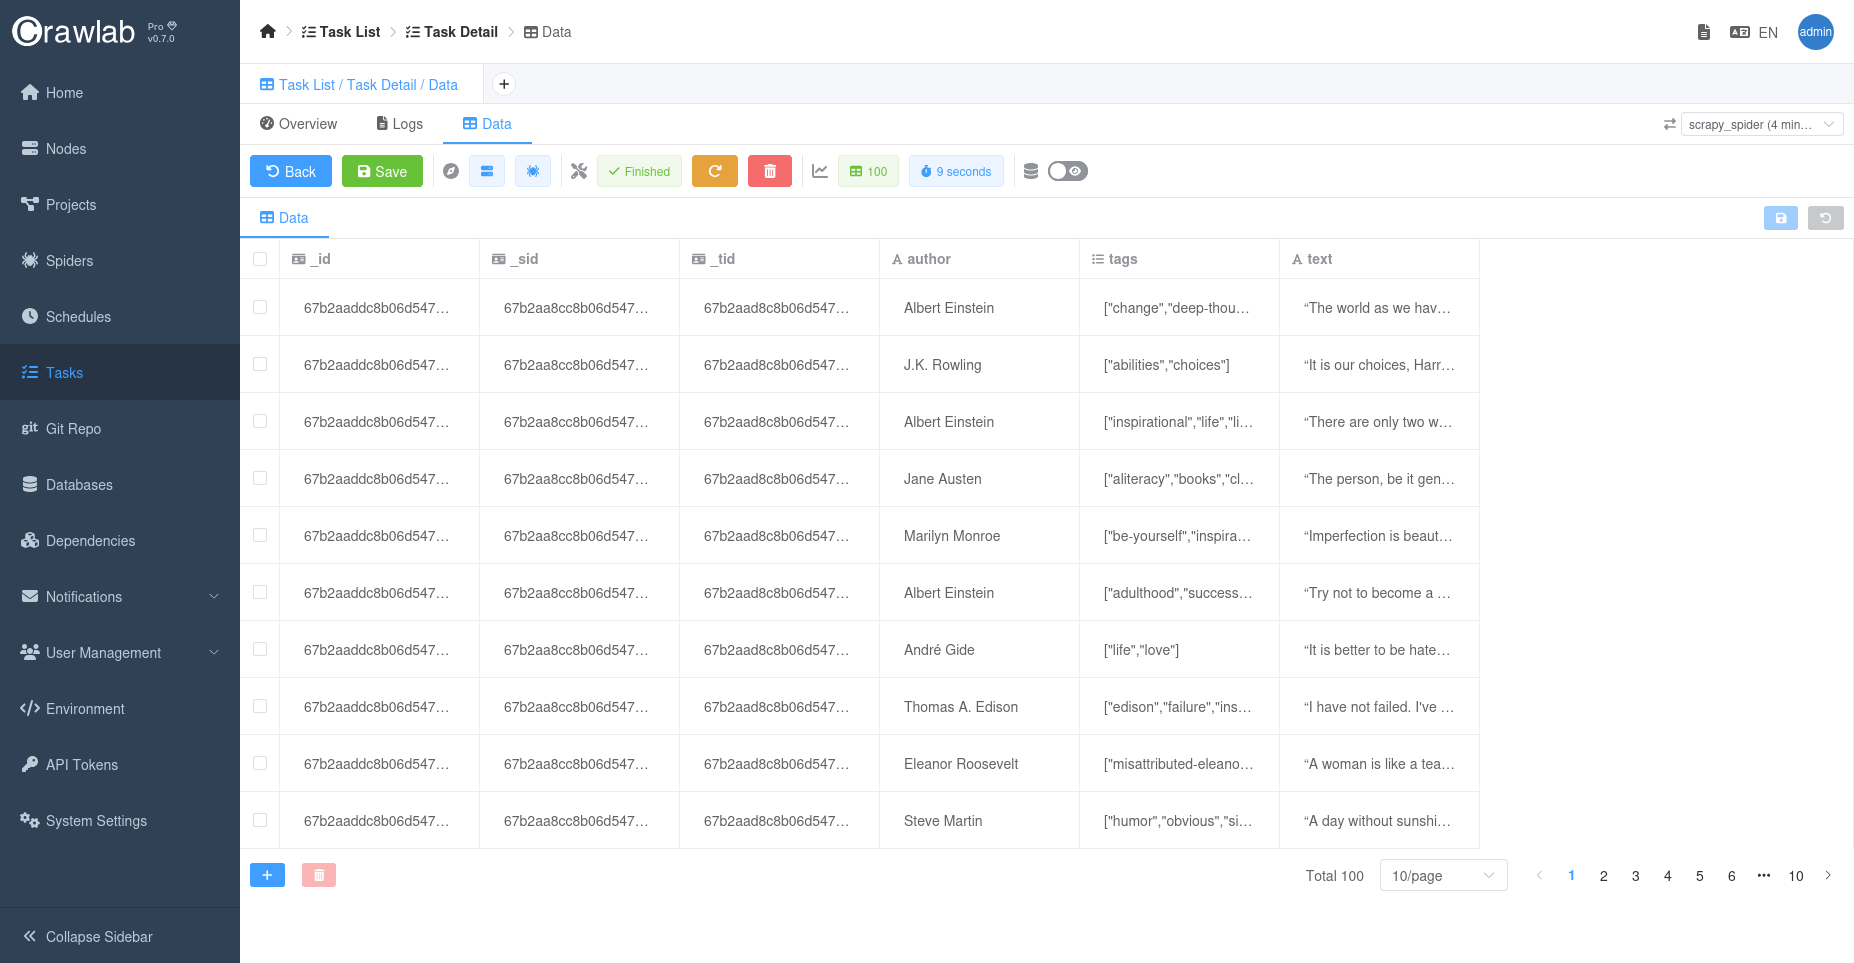Click the blue add row plus button
The width and height of the screenshot is (1854, 963).
pyautogui.click(x=267, y=875)
